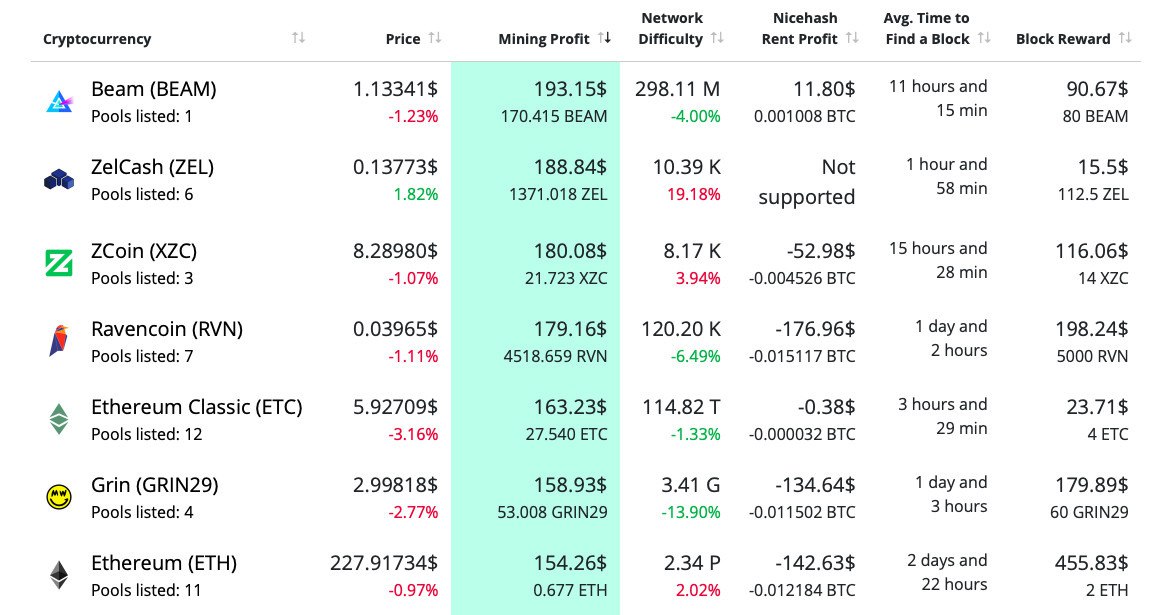Click the ZelCash cube logo icon
Viewport: 1167px width, 615px height.
59,179
